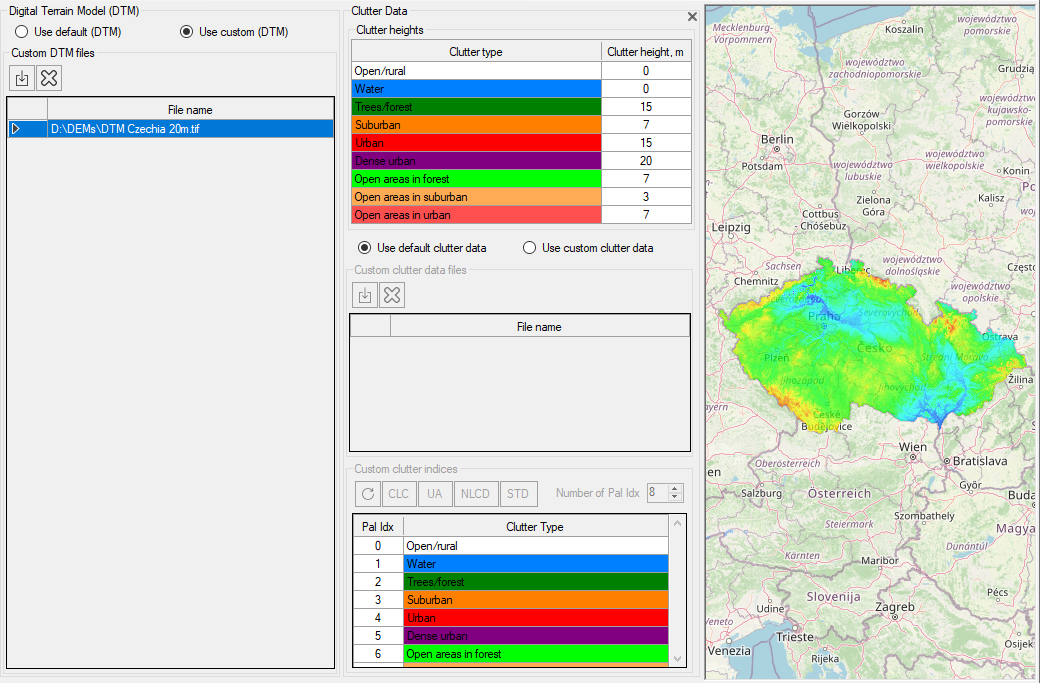Image resolution: width=1040 pixels, height=683 pixels.
Task: Click Leipzig label on the map
Action: (731, 227)
